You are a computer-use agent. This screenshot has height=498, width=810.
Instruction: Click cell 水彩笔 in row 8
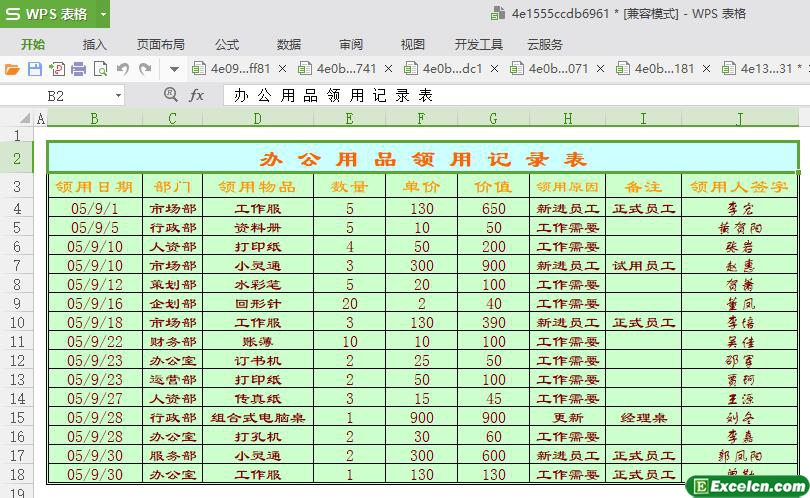pos(258,285)
